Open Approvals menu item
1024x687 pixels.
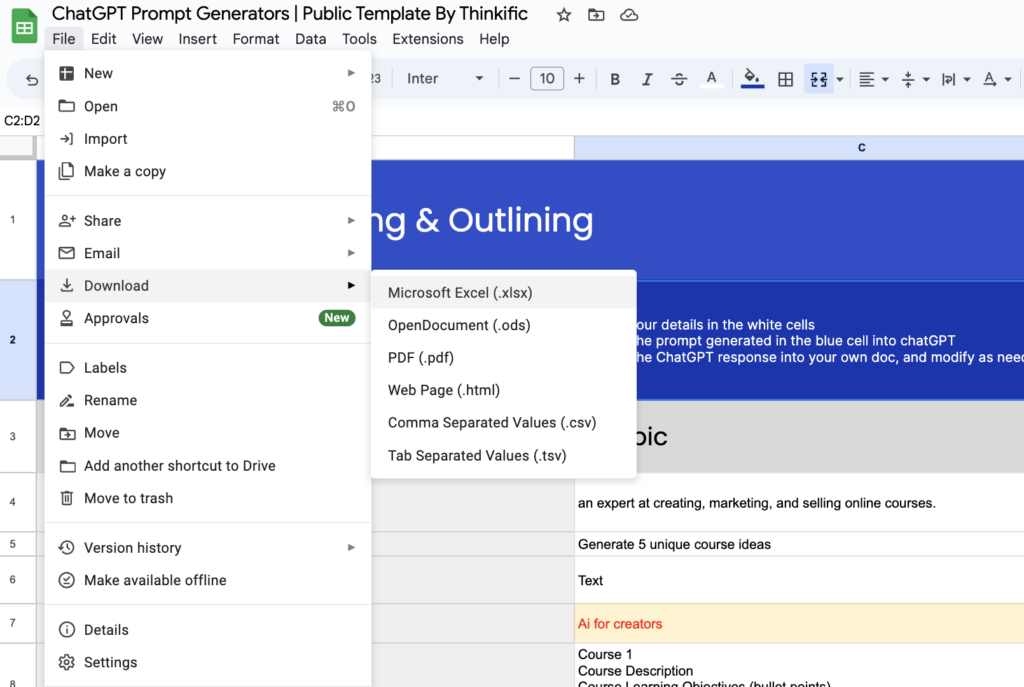[208, 319]
